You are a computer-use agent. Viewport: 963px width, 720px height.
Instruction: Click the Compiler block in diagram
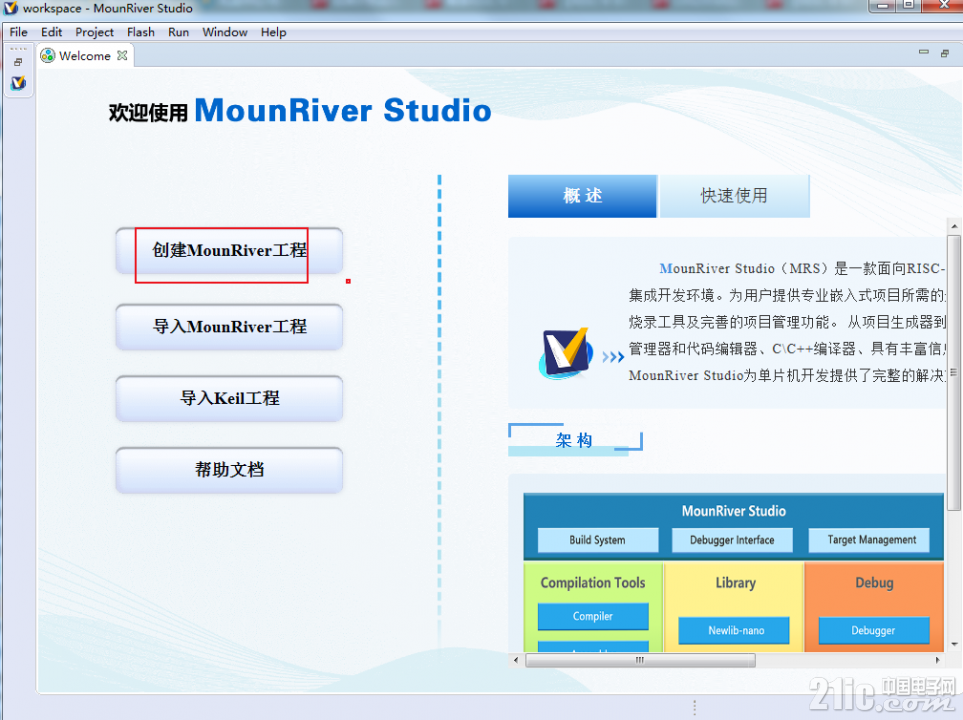tap(593, 616)
